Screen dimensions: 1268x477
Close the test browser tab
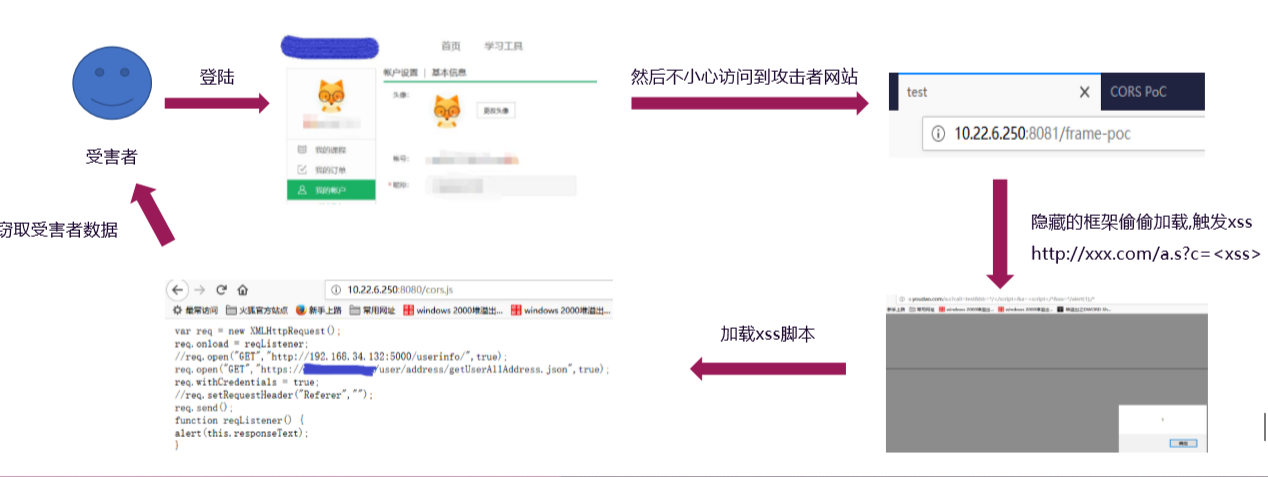pos(1084,92)
